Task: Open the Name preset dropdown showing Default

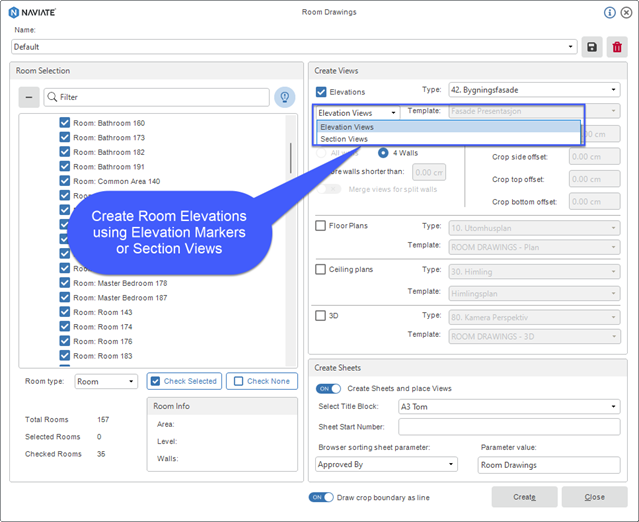Action: coord(294,47)
